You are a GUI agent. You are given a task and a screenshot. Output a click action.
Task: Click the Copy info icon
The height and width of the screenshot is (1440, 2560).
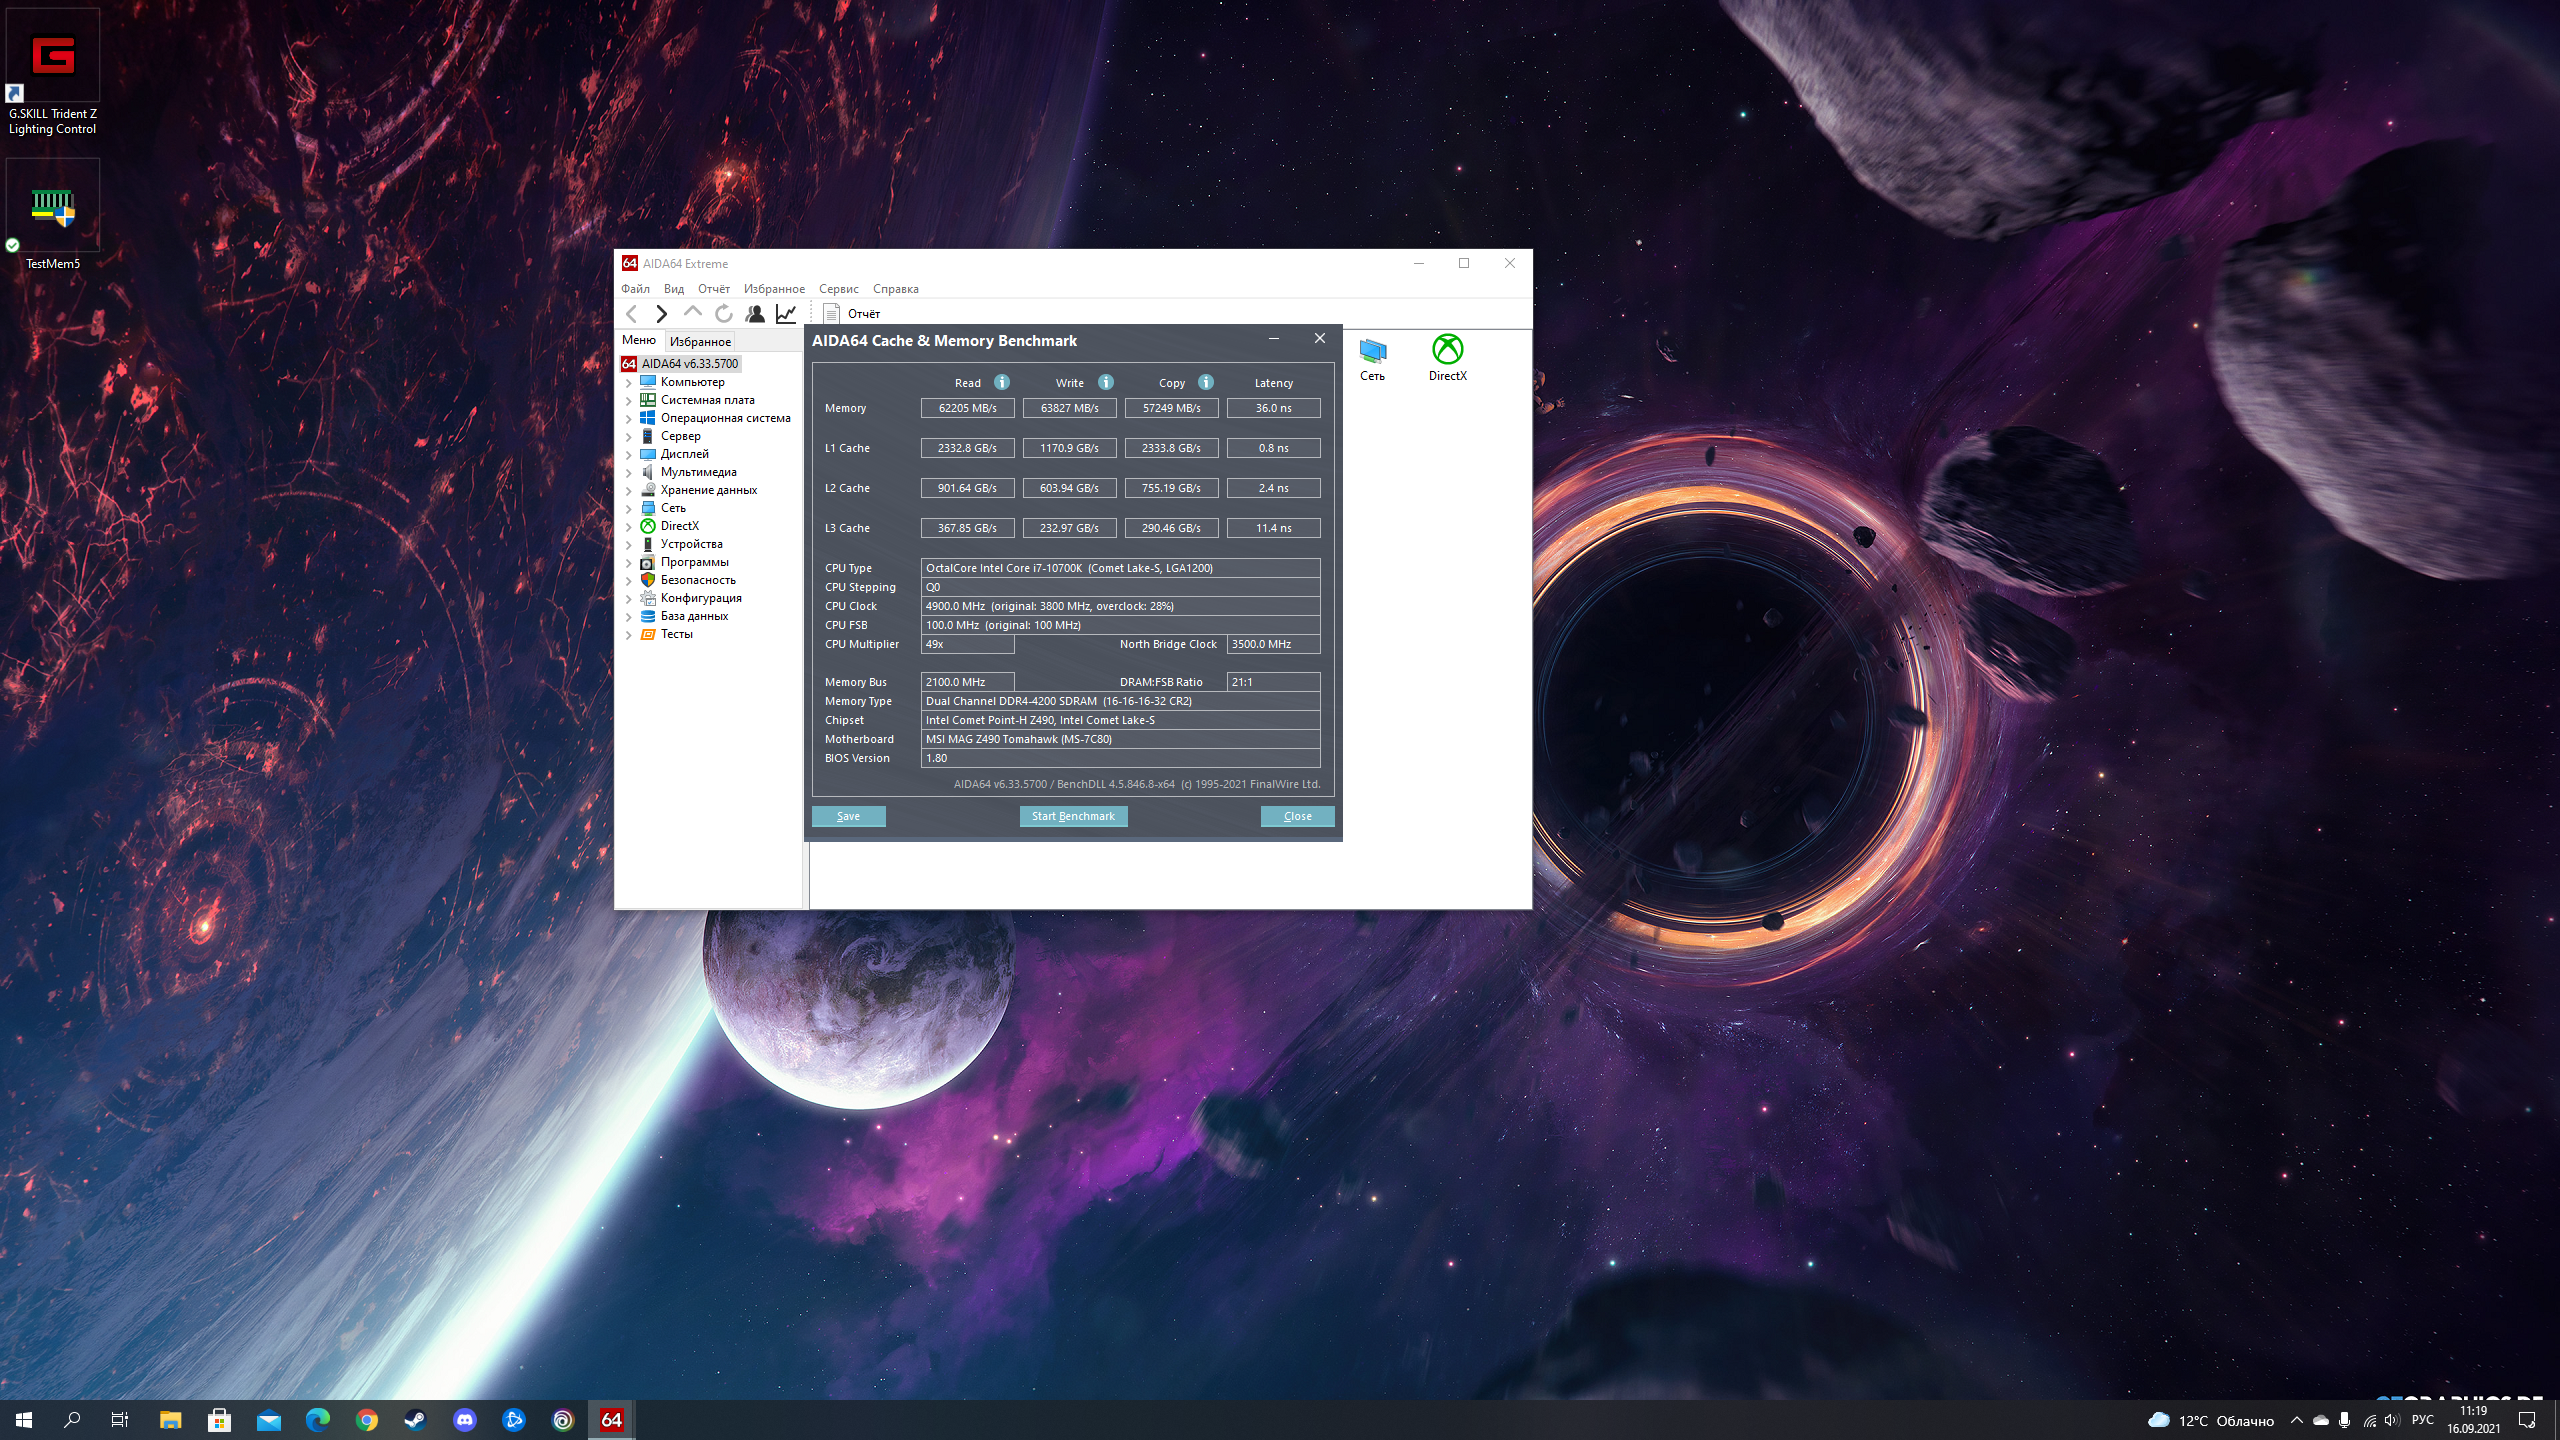point(1205,382)
